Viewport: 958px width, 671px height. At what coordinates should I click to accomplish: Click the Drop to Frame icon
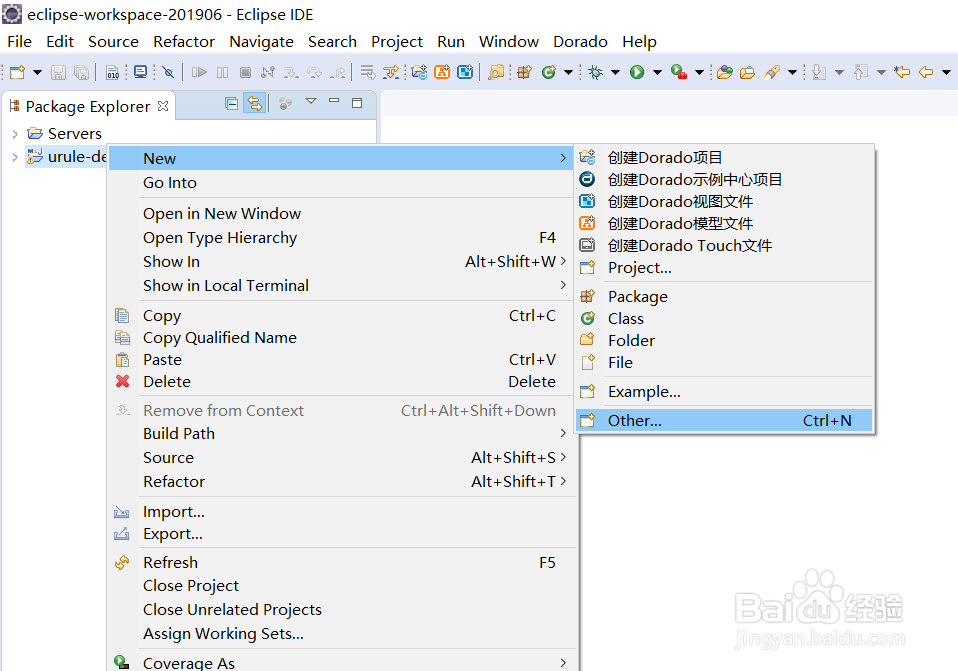point(367,72)
